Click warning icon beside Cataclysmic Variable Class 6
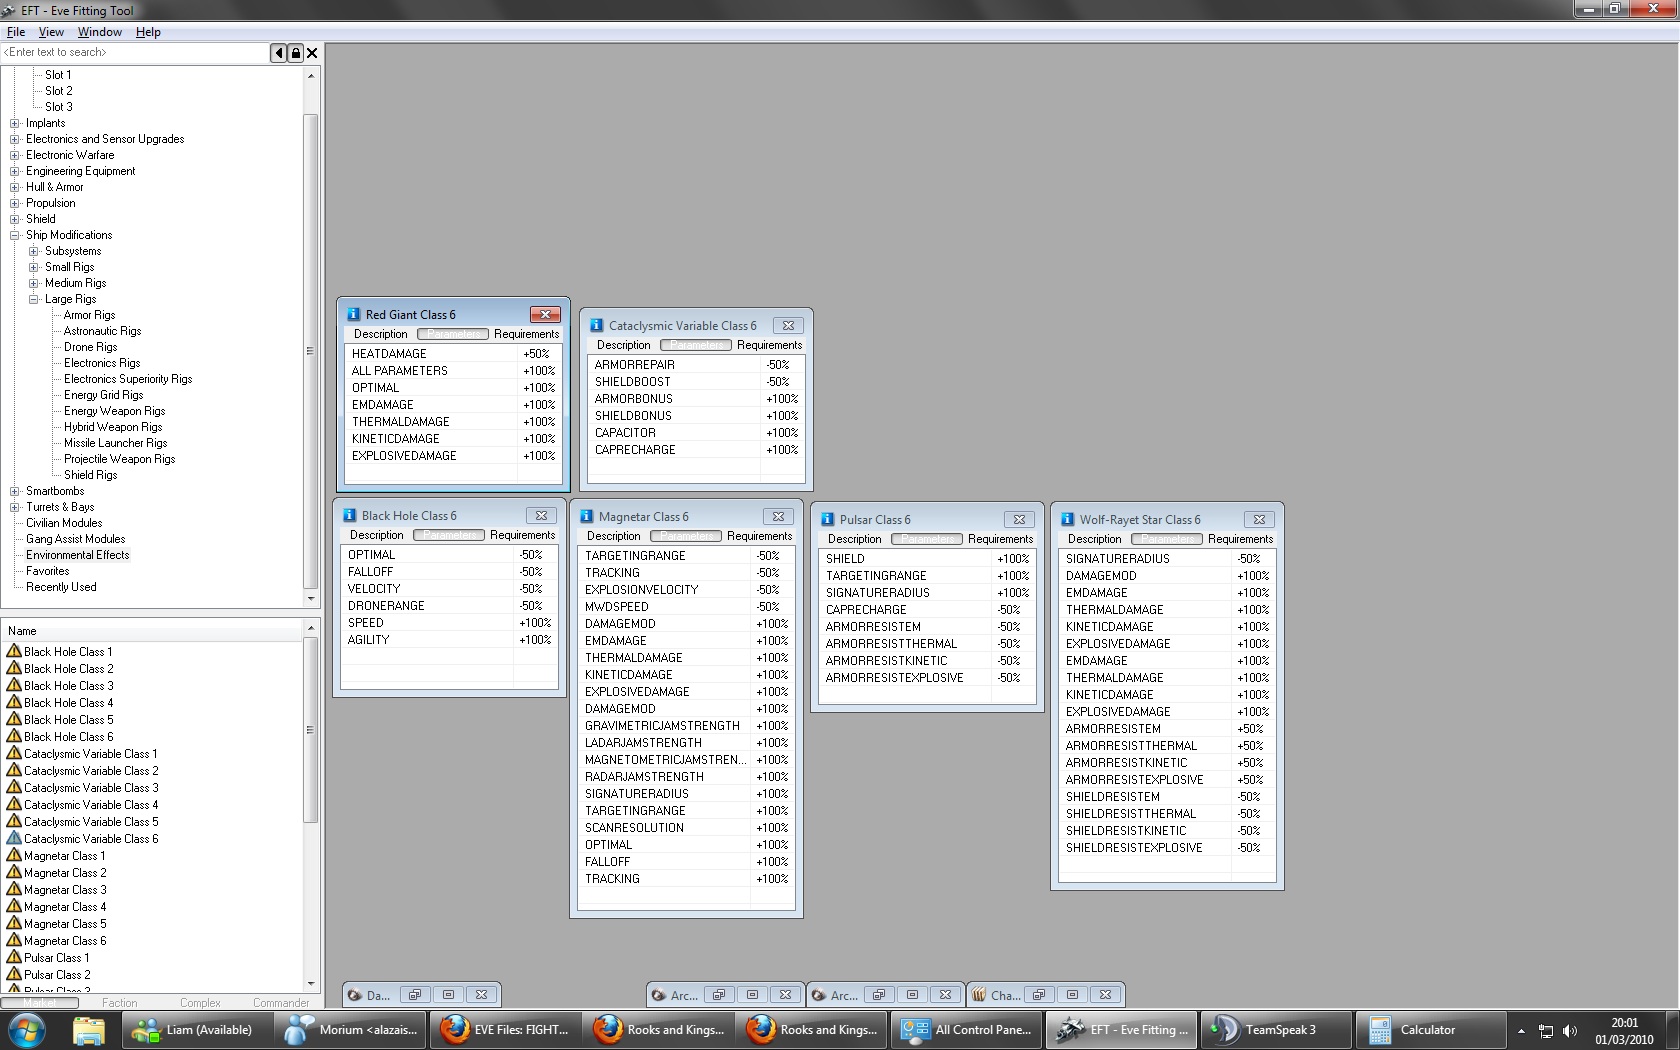The height and width of the screenshot is (1050, 1680). pyautogui.click(x=14, y=838)
